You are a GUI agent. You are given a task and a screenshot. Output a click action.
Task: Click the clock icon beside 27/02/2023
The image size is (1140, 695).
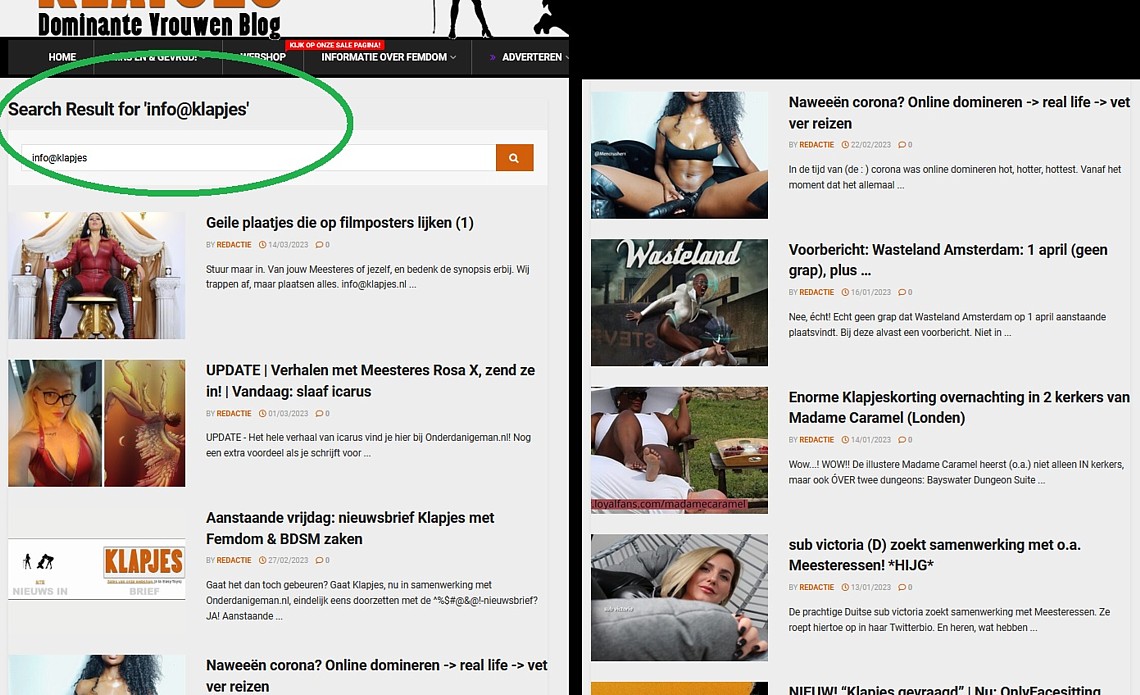[262, 561]
